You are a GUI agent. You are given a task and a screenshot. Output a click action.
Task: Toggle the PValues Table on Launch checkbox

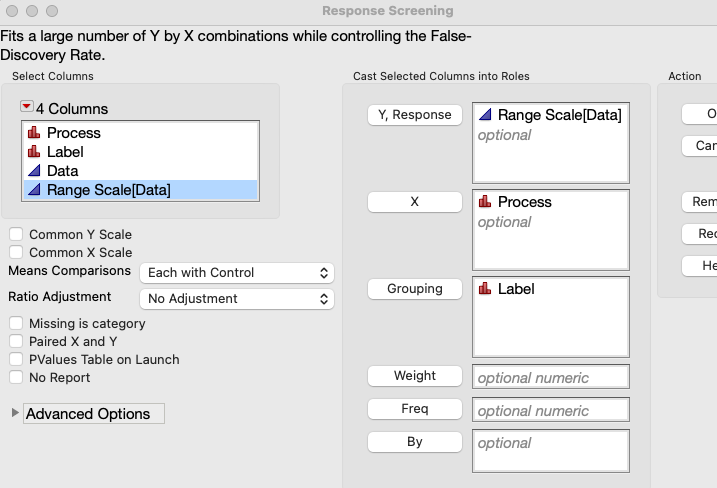tap(16, 360)
